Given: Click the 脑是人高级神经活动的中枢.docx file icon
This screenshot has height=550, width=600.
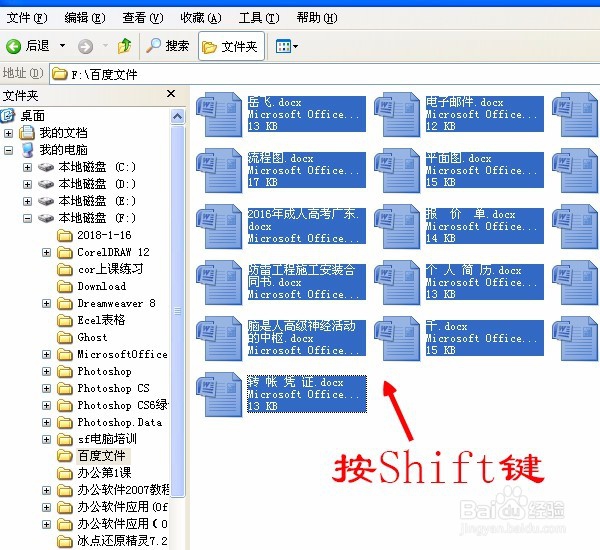Looking at the screenshot, I should click(219, 338).
